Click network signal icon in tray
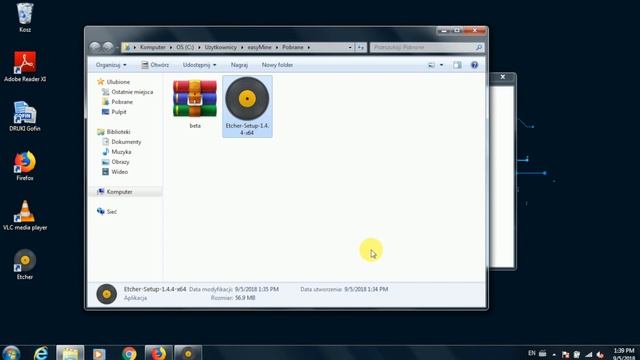The image size is (640, 360). tap(589, 354)
